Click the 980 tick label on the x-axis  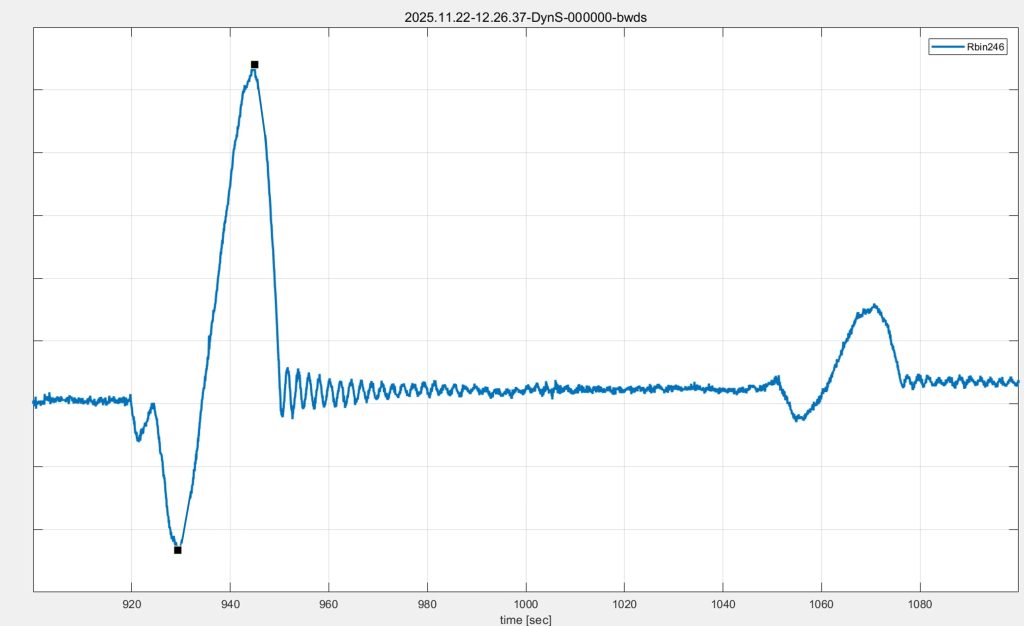(x=427, y=604)
